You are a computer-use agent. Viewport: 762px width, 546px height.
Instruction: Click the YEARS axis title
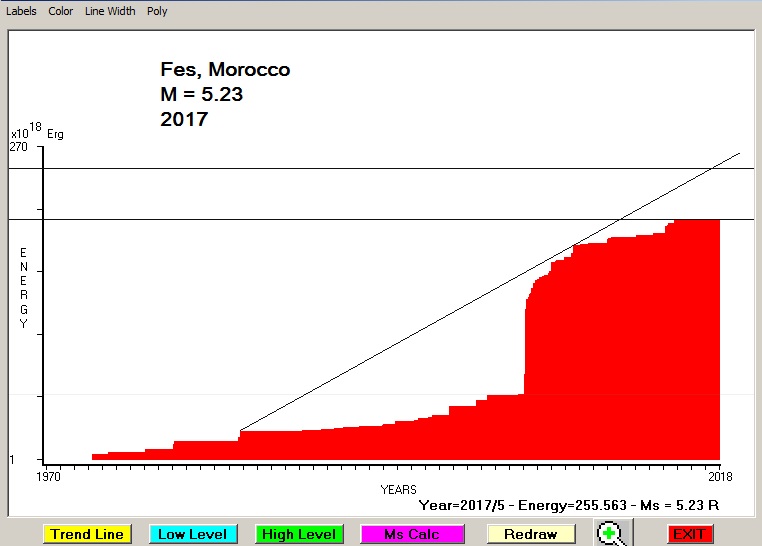coord(398,489)
